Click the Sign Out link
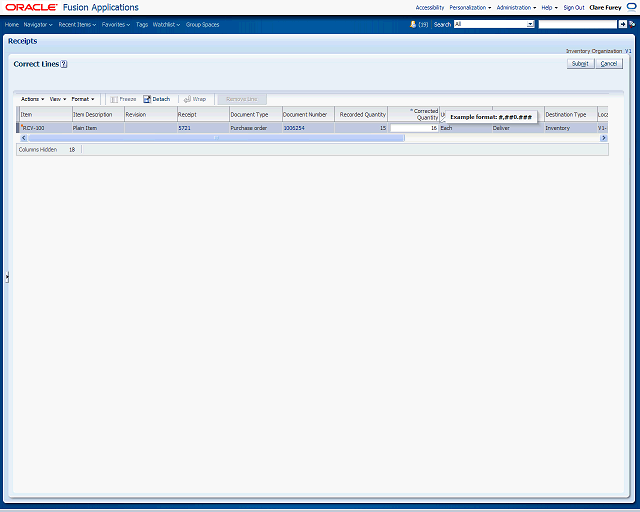Viewport: 640px width, 512px height. click(573, 7)
